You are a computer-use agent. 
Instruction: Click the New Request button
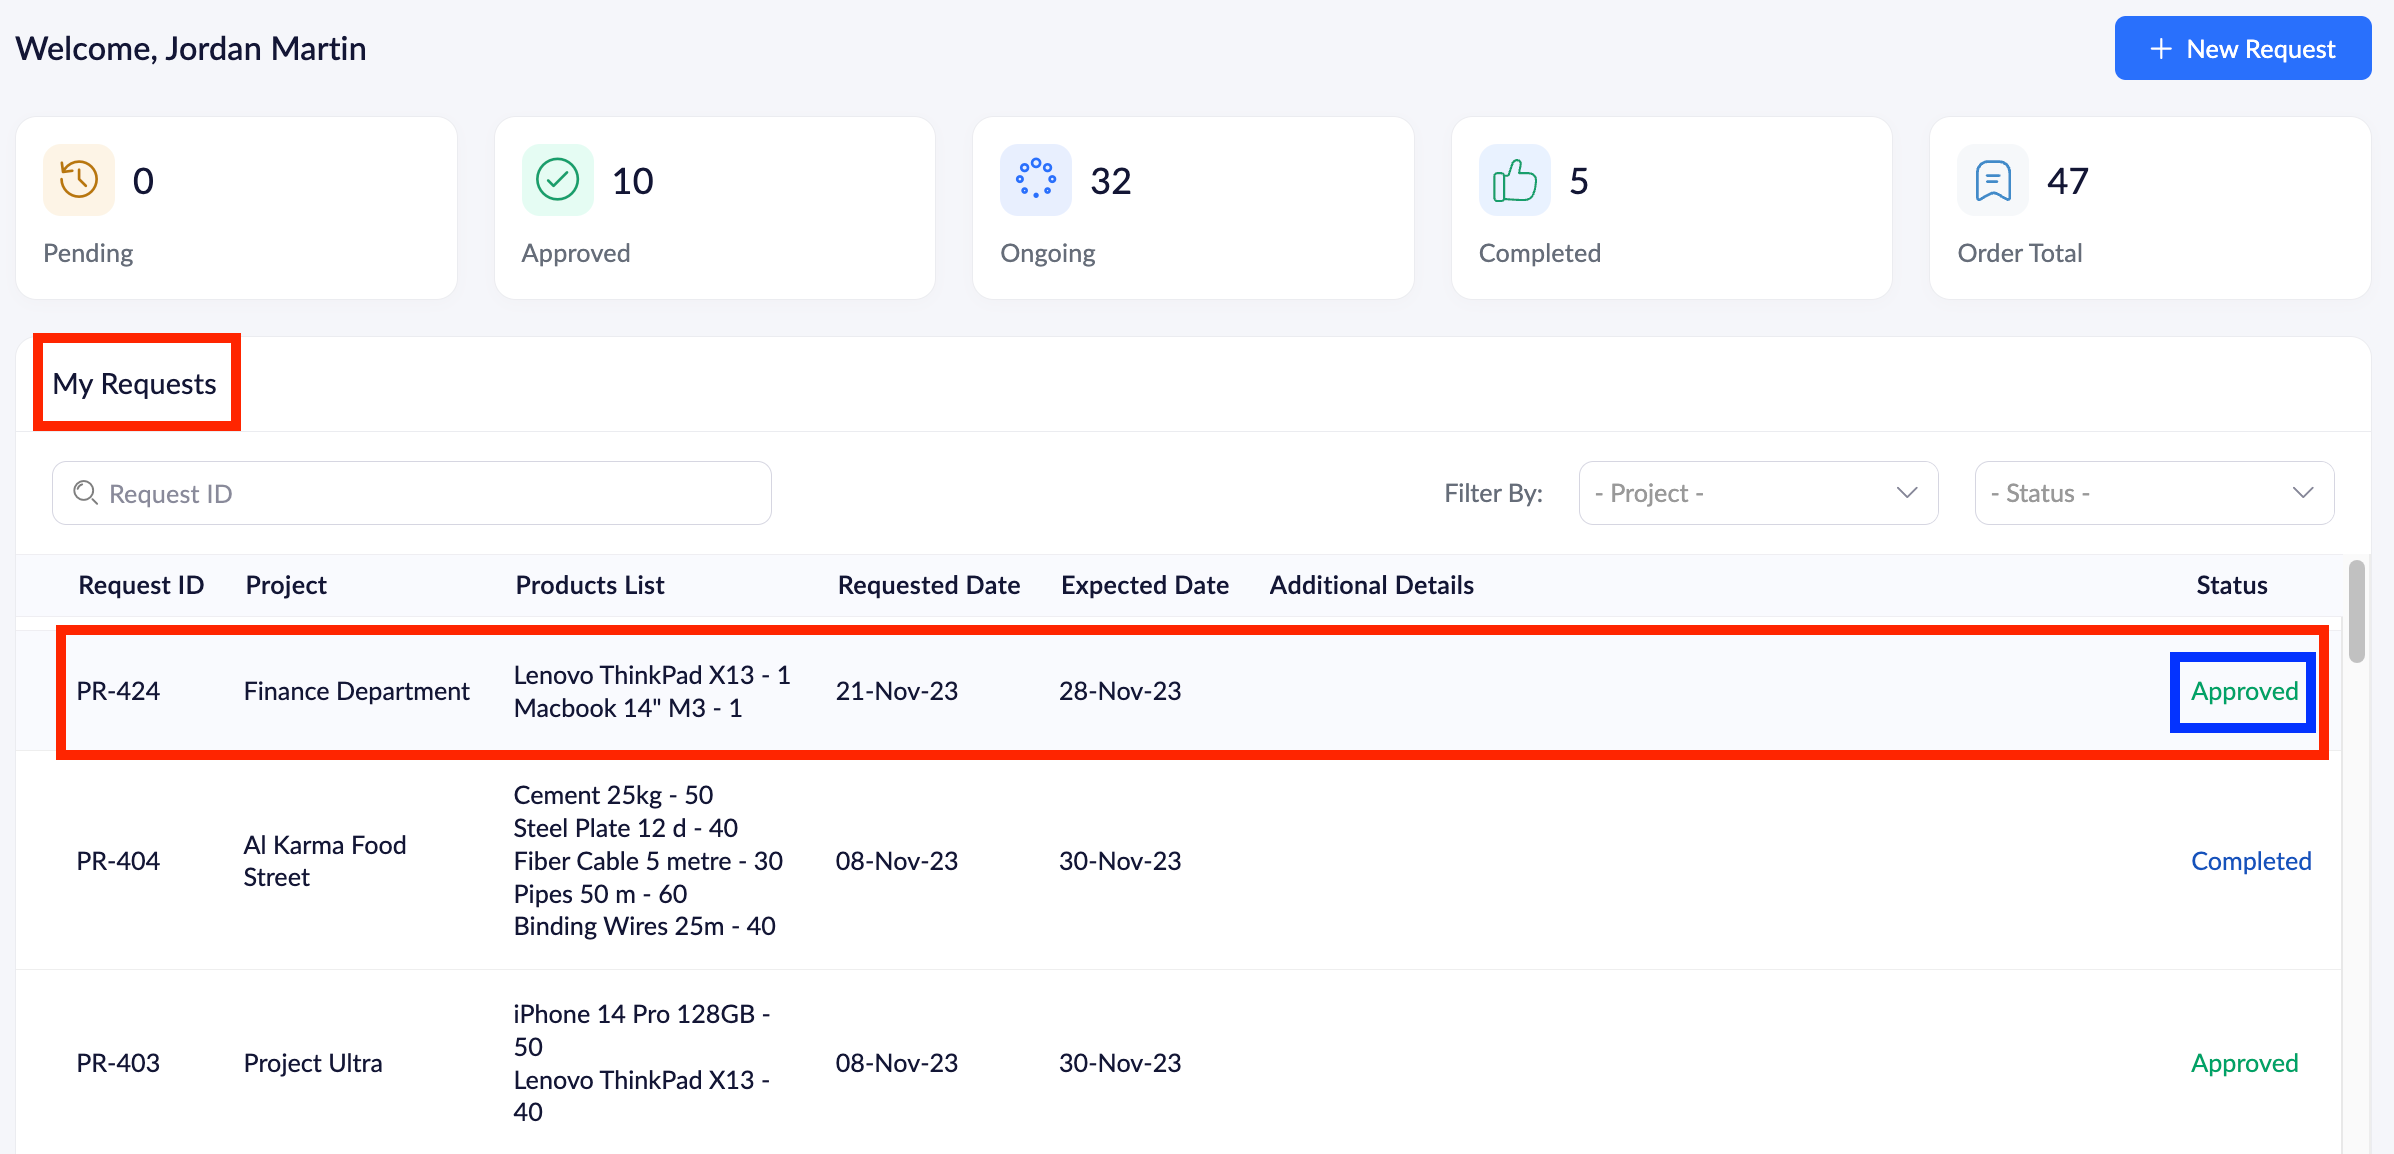coord(2242,49)
